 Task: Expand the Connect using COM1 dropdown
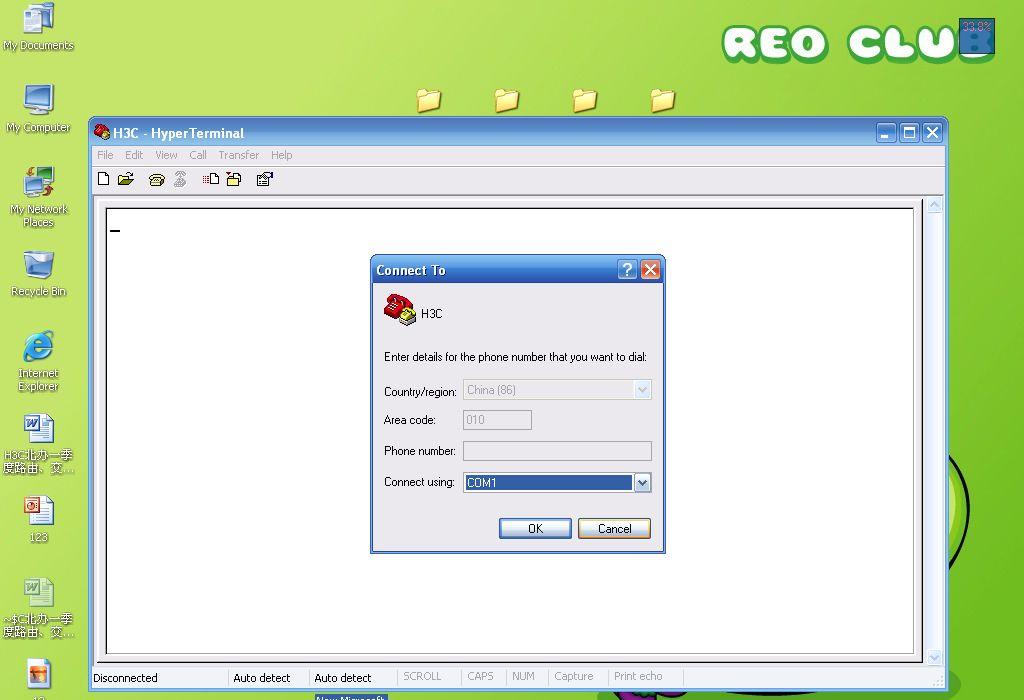(x=642, y=483)
